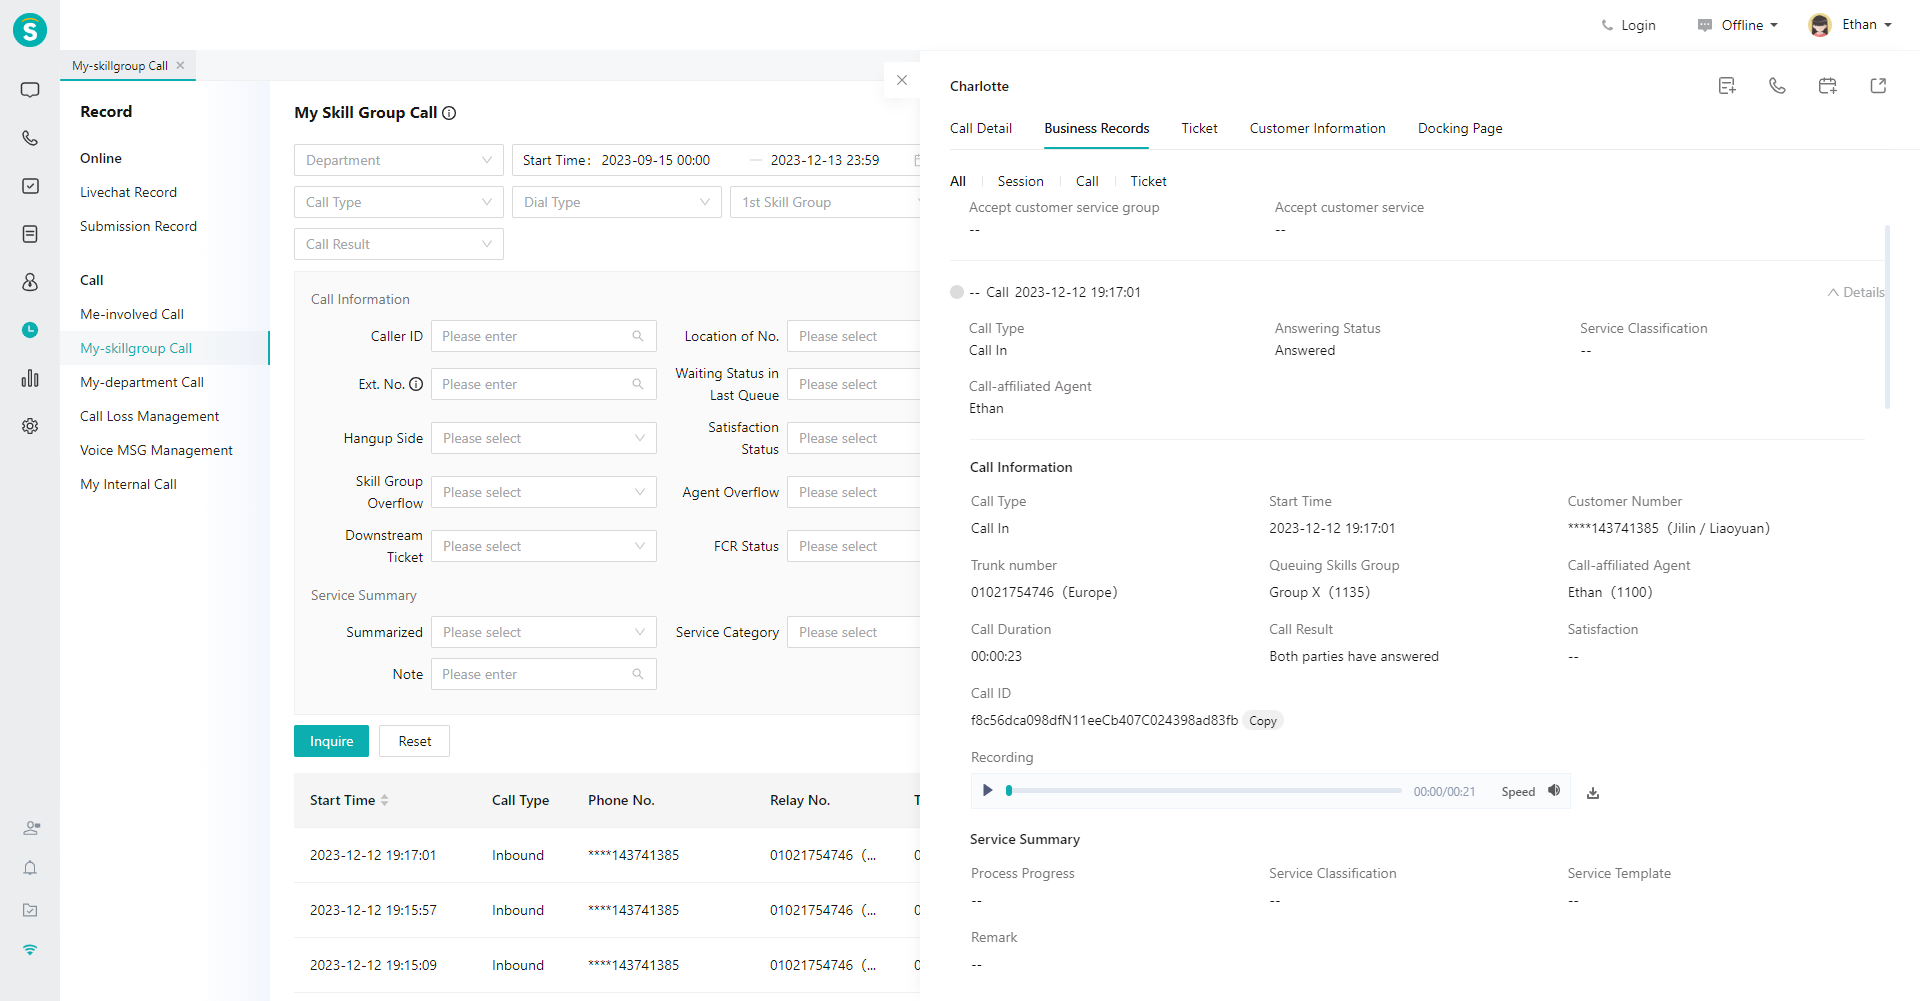Click the search icon in Note field

tap(638, 674)
